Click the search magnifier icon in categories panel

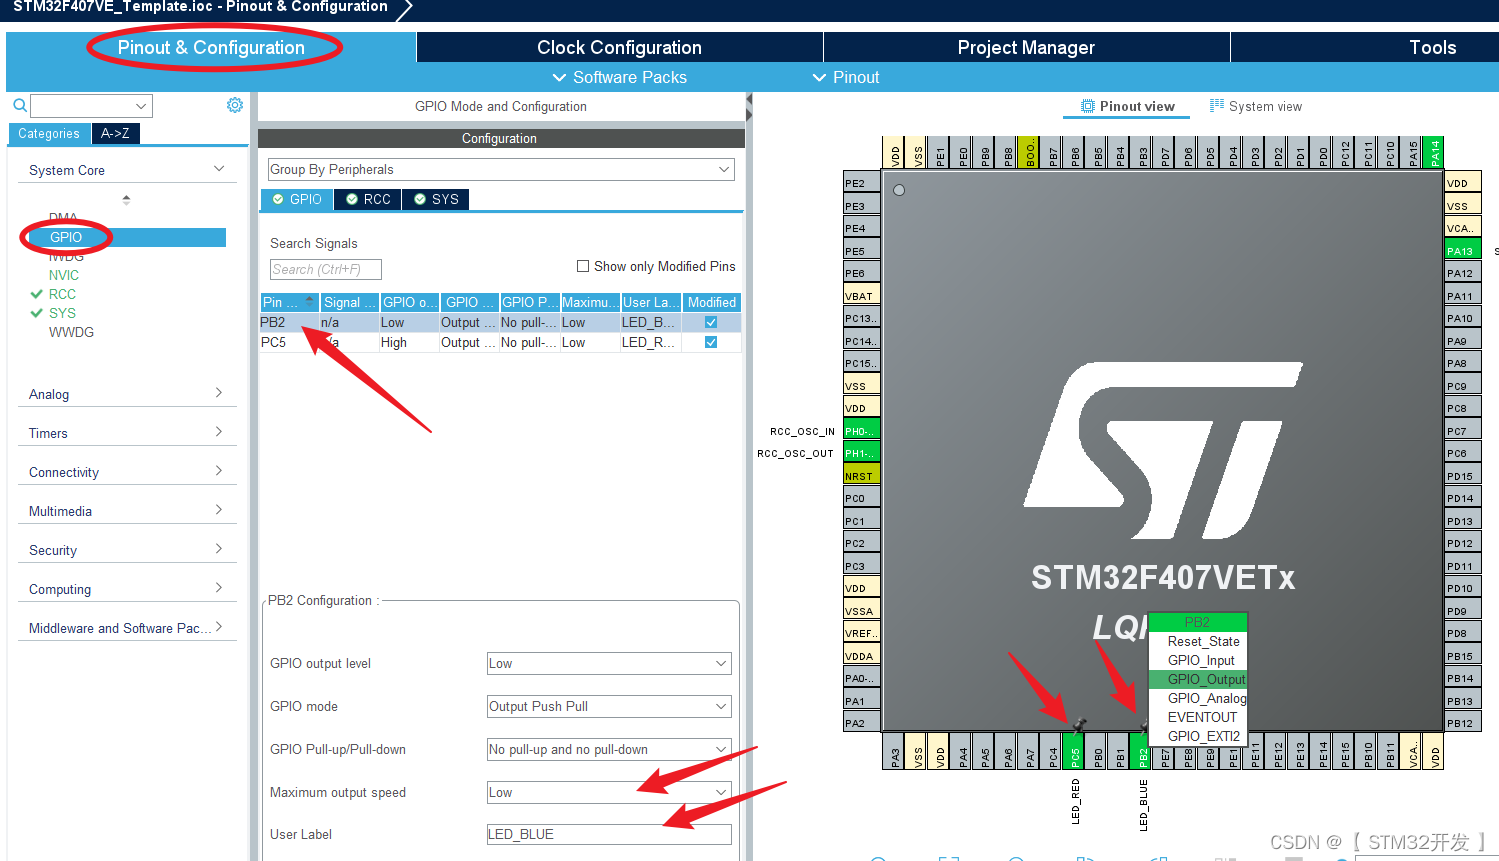[19, 105]
